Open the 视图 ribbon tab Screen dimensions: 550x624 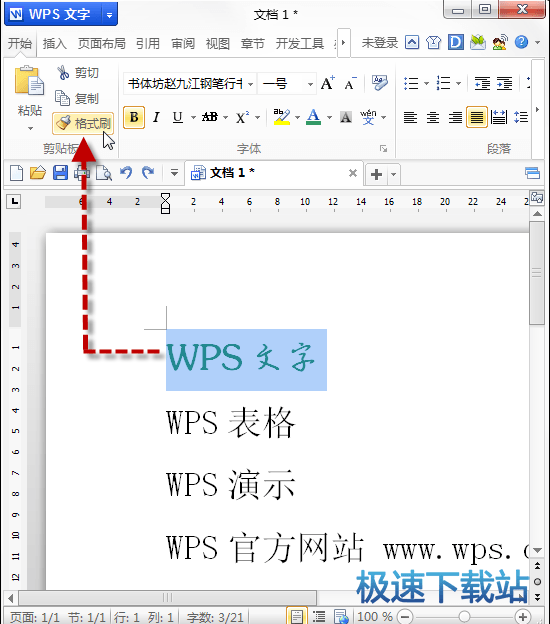point(218,43)
